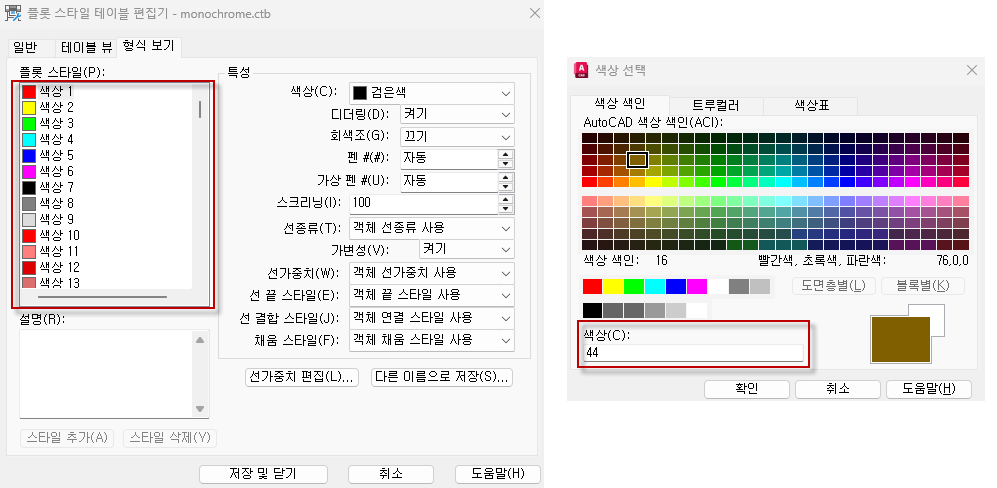The image size is (997, 488).
Task: Click 도움말(H) in the color selection dialog
Action: coord(928,389)
